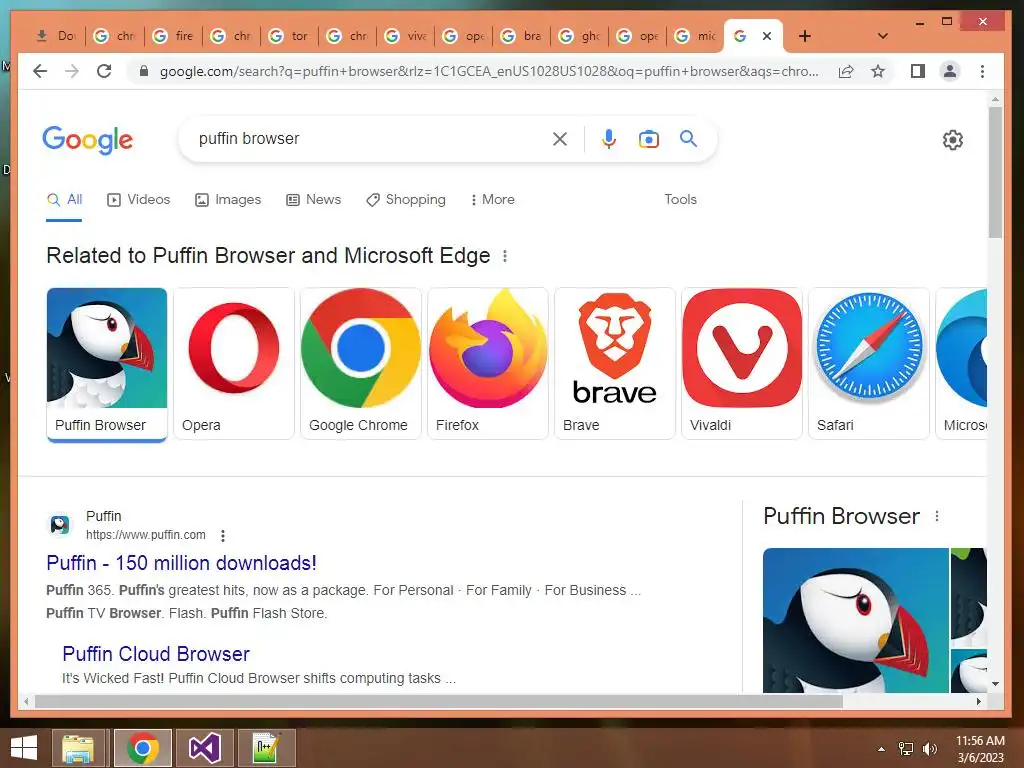Click the vertical scrollbar thumb
The height and width of the screenshot is (768, 1024).
[x=995, y=172]
